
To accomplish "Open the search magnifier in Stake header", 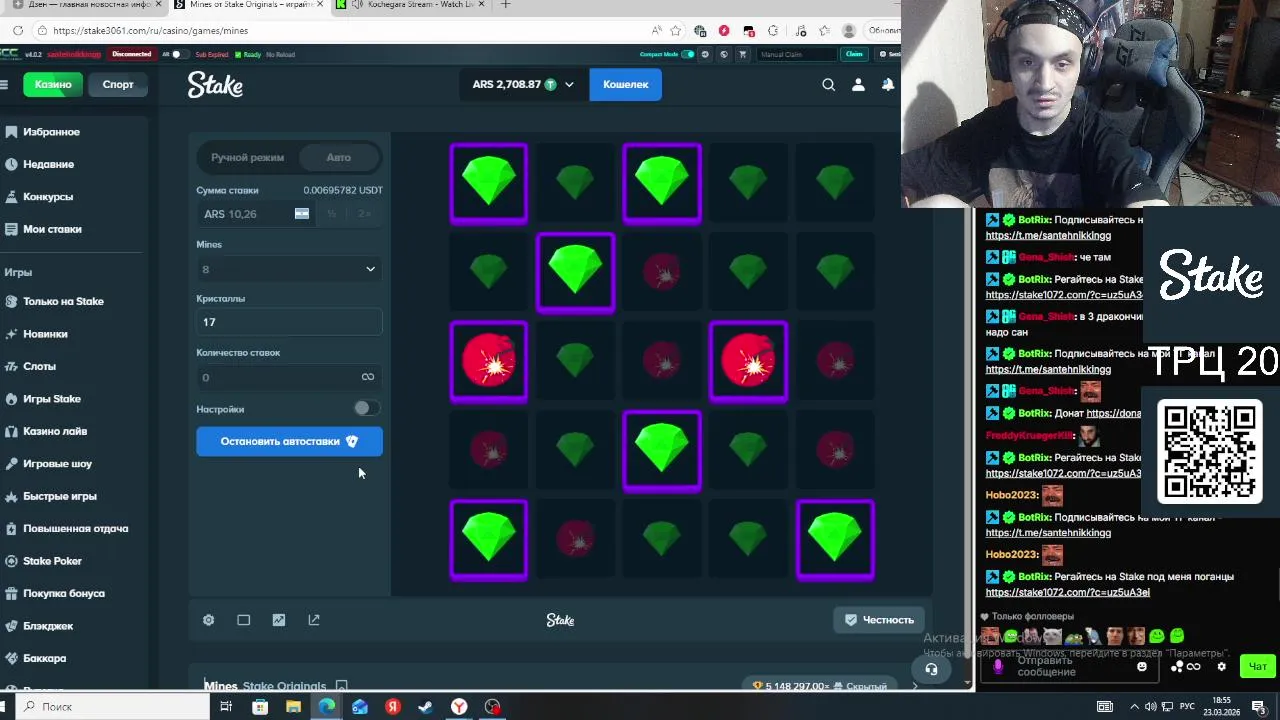I will [x=828, y=85].
